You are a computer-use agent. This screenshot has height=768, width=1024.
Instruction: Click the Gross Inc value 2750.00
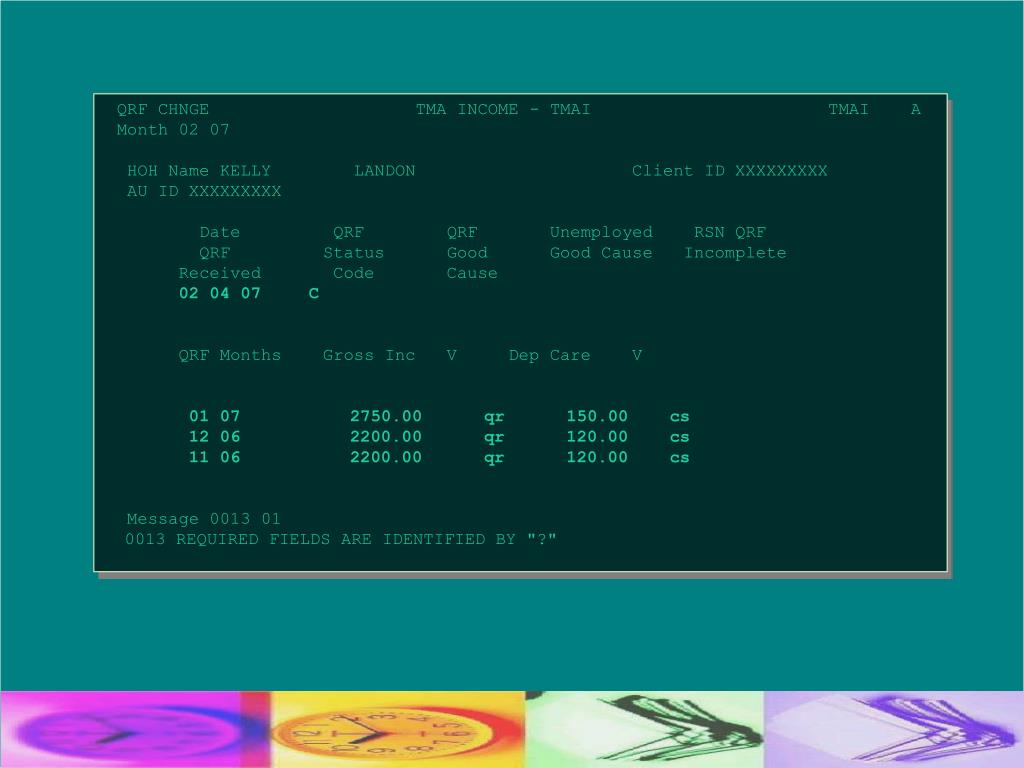(x=385, y=416)
